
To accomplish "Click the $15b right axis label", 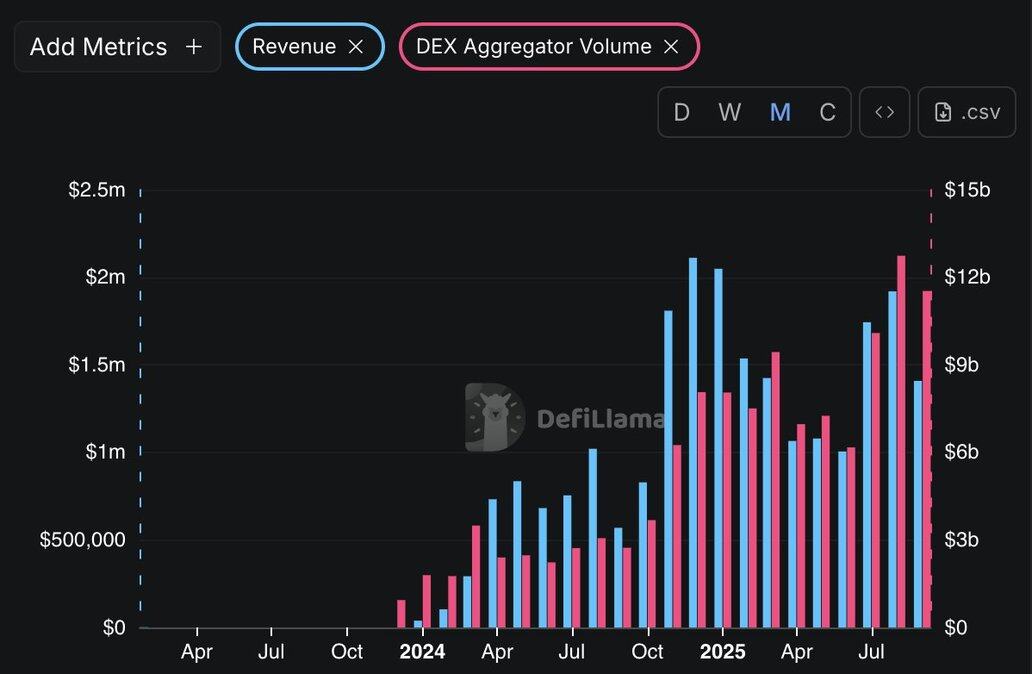I will [x=966, y=190].
